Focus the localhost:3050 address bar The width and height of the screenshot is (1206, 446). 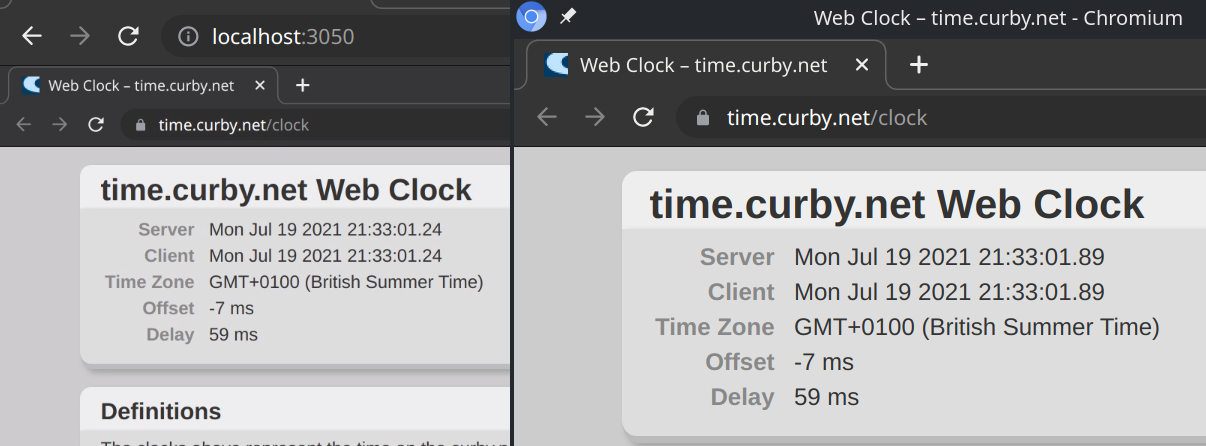coord(335,37)
